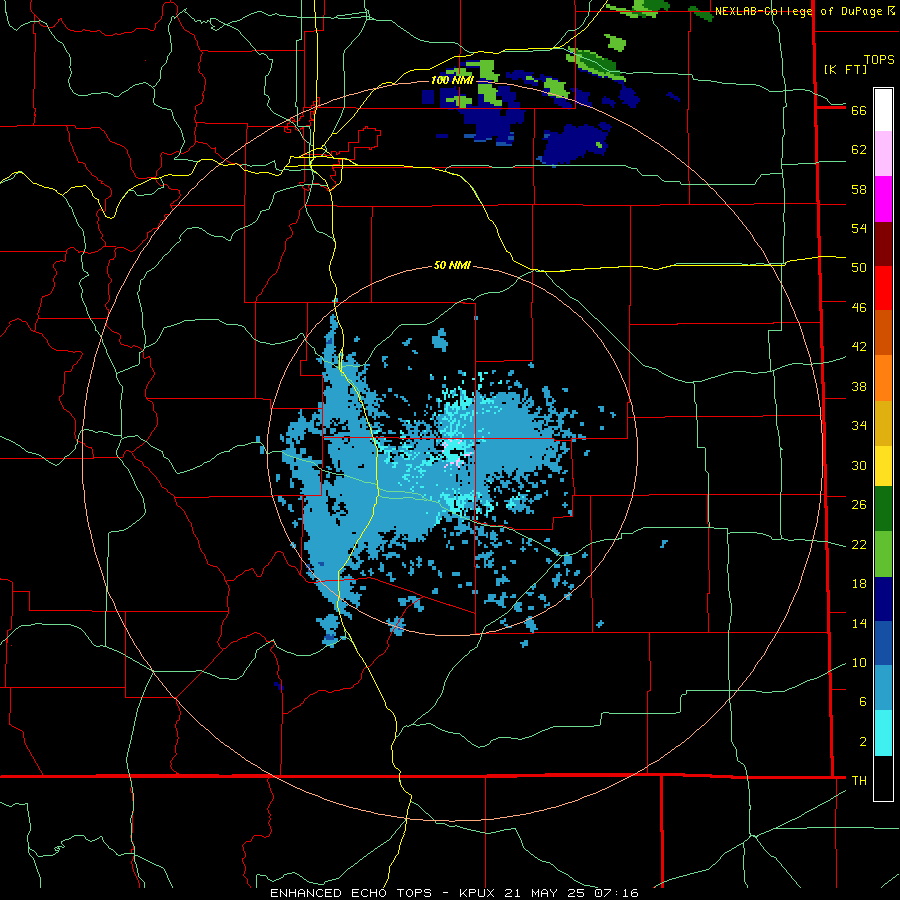Viewport: 900px width, 900px height.
Task: Click the '58' legend value
Action: coord(859,189)
